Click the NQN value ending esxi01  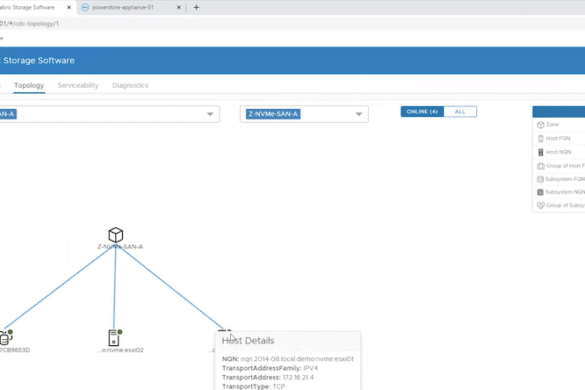297,359
